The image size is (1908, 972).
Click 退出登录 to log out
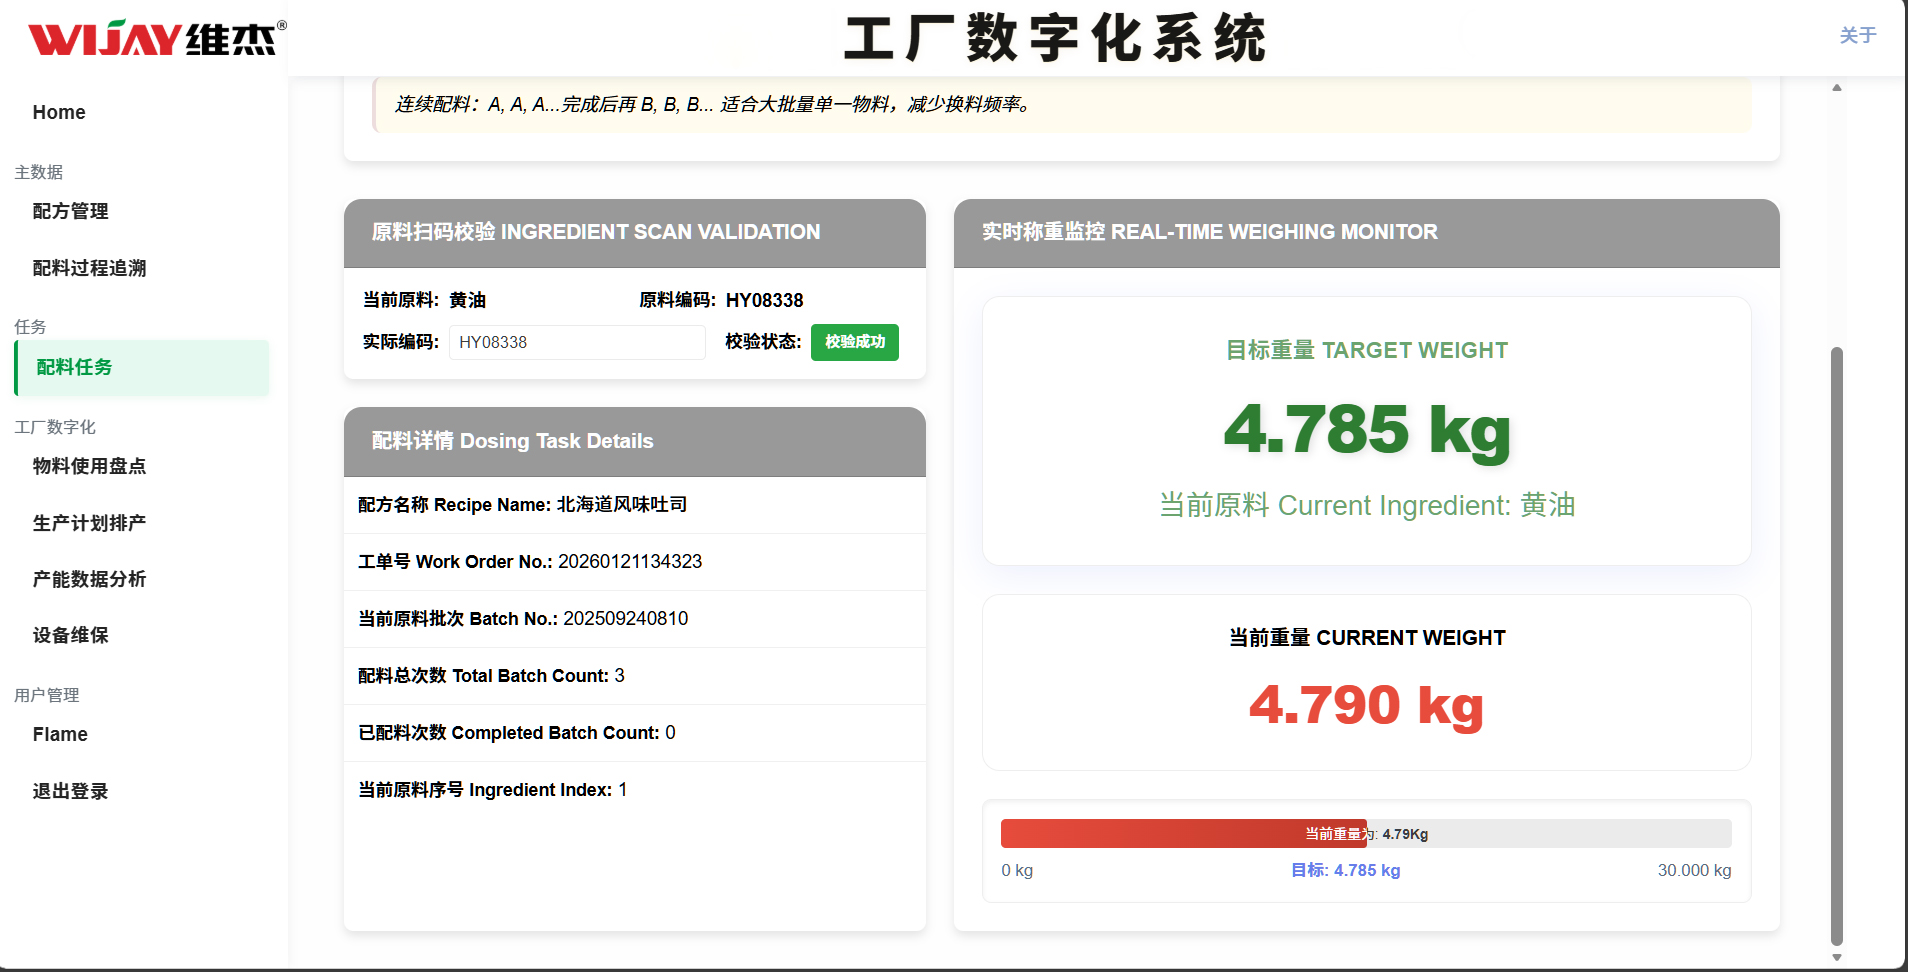tap(69, 791)
